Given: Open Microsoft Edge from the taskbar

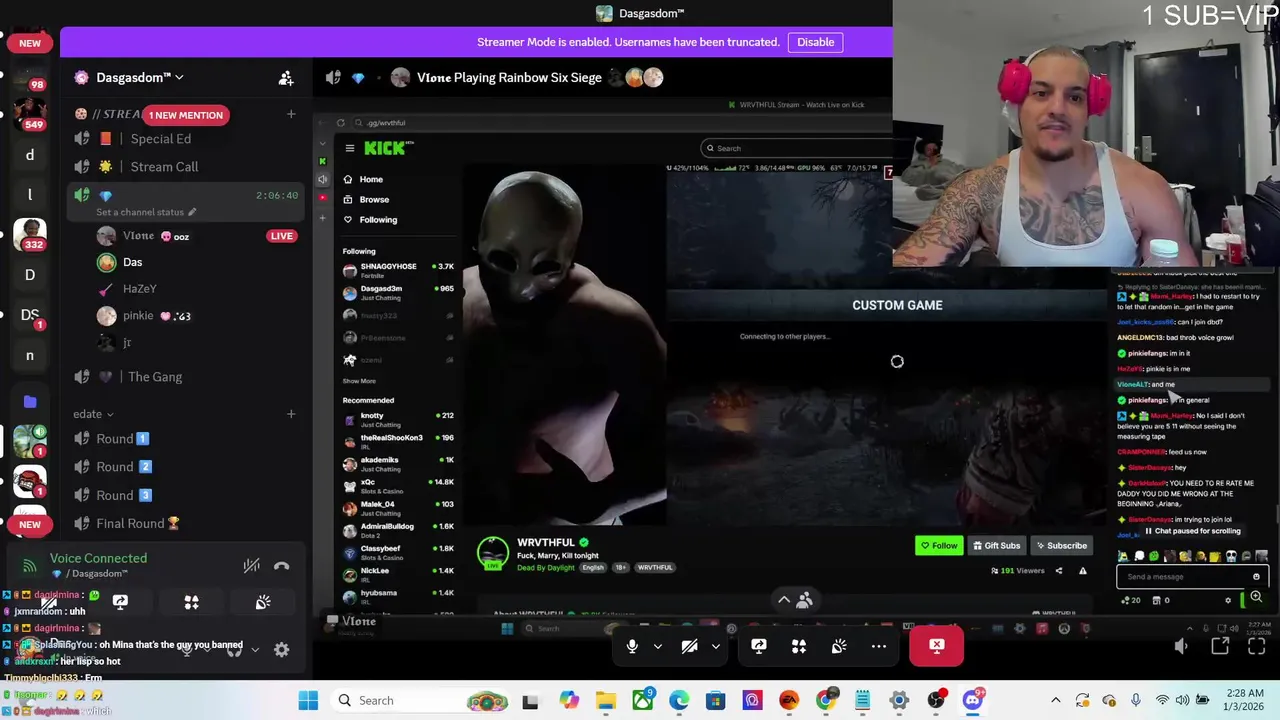Looking at the screenshot, I should click(x=679, y=700).
